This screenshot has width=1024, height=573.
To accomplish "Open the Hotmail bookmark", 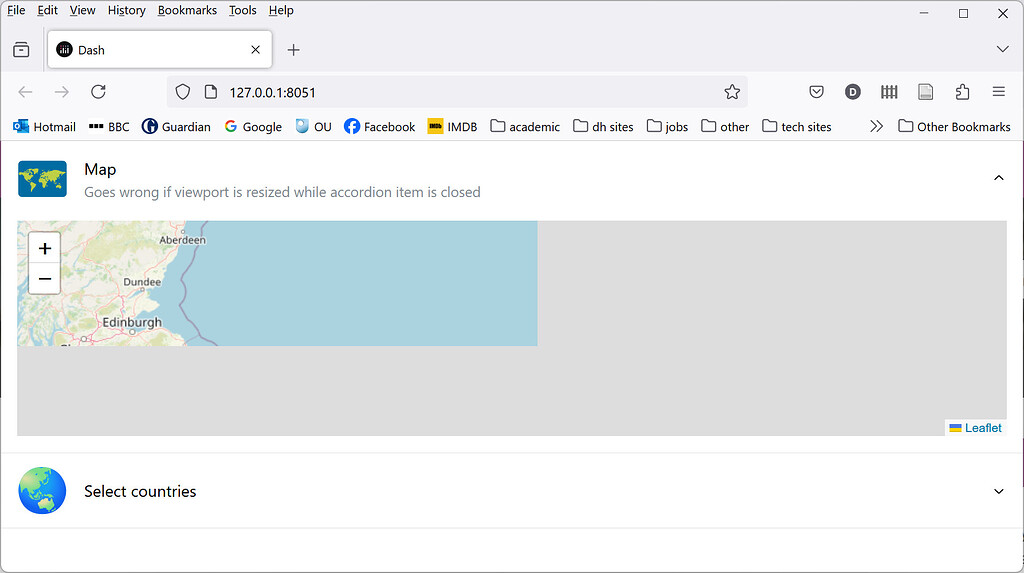I will (44, 126).
